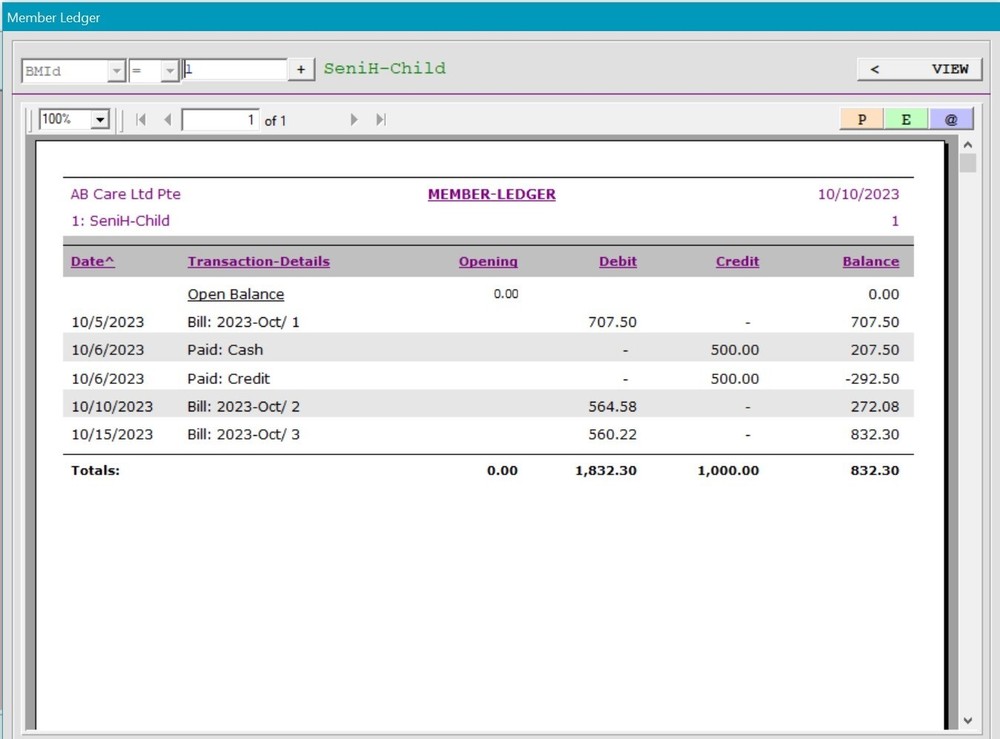
Task: Click date 10/15/2023
Action: [x=112, y=435]
